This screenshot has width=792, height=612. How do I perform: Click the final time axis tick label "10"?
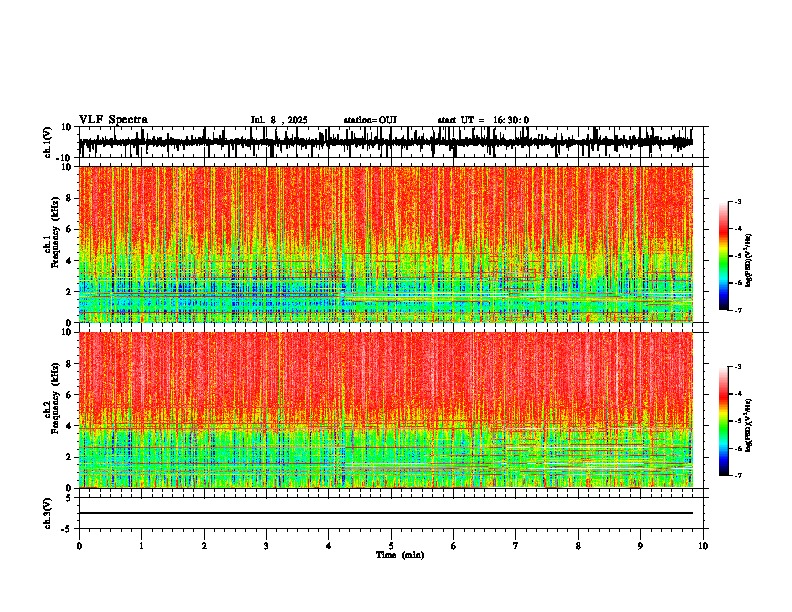point(703,546)
